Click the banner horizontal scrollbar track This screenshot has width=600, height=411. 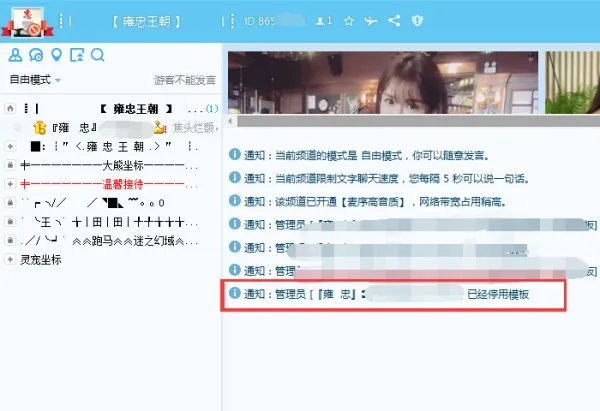pos(418,121)
